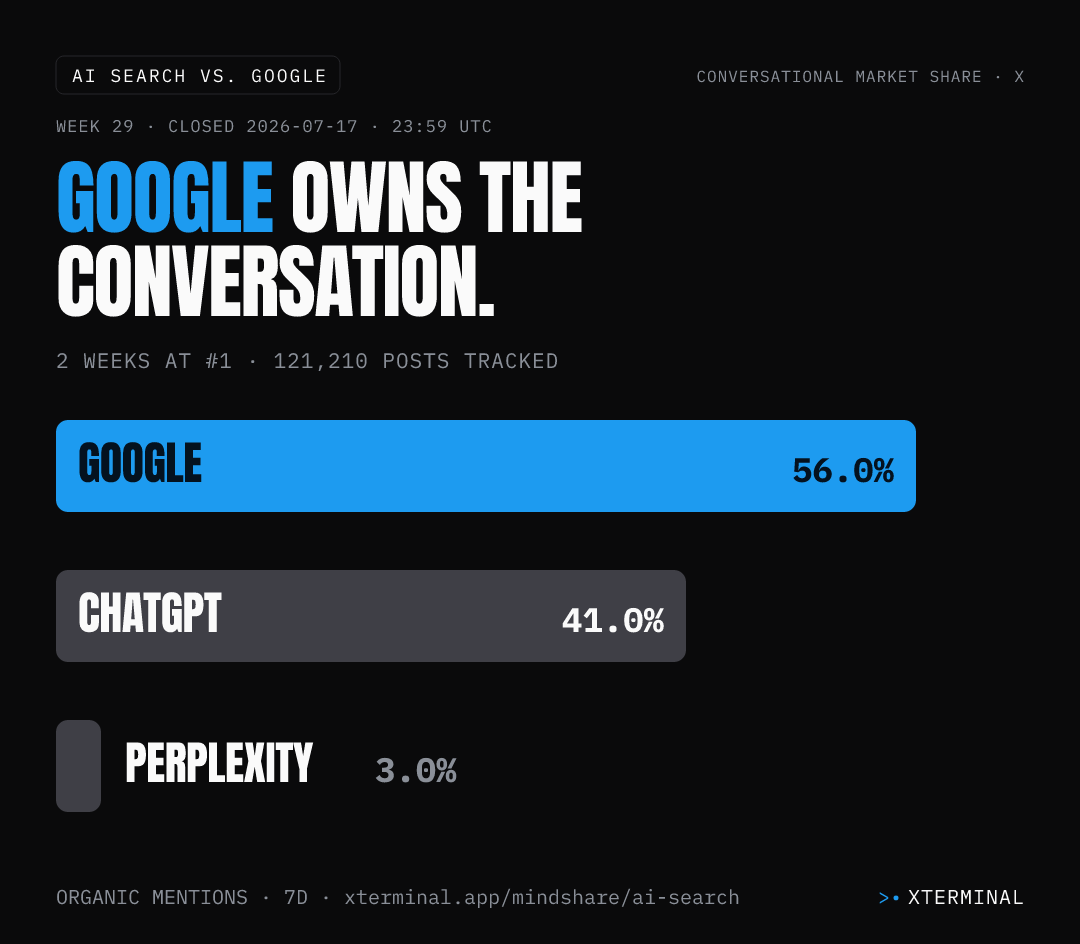Click the ORGANIC MENTIONS footer label
Image resolution: width=1080 pixels, height=944 pixels.
click(x=152, y=898)
